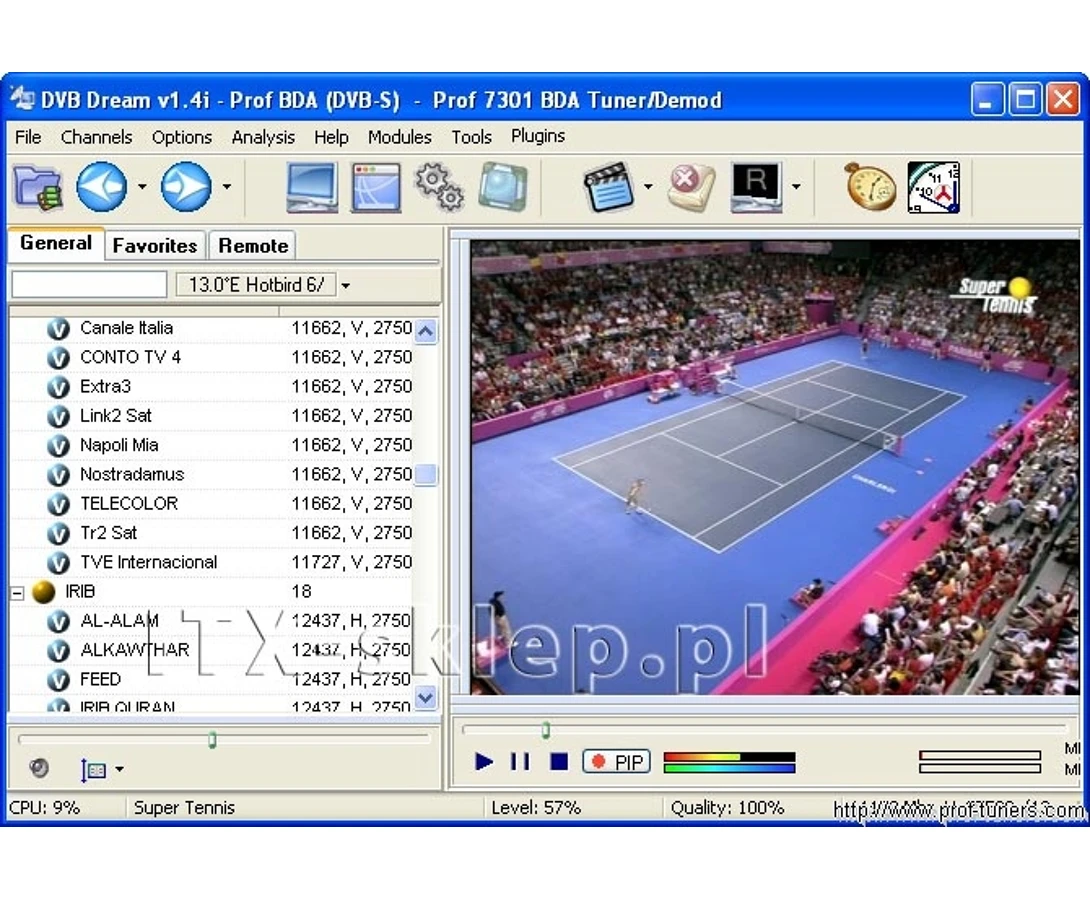
Task: Open the Channels menu
Action: 97,137
